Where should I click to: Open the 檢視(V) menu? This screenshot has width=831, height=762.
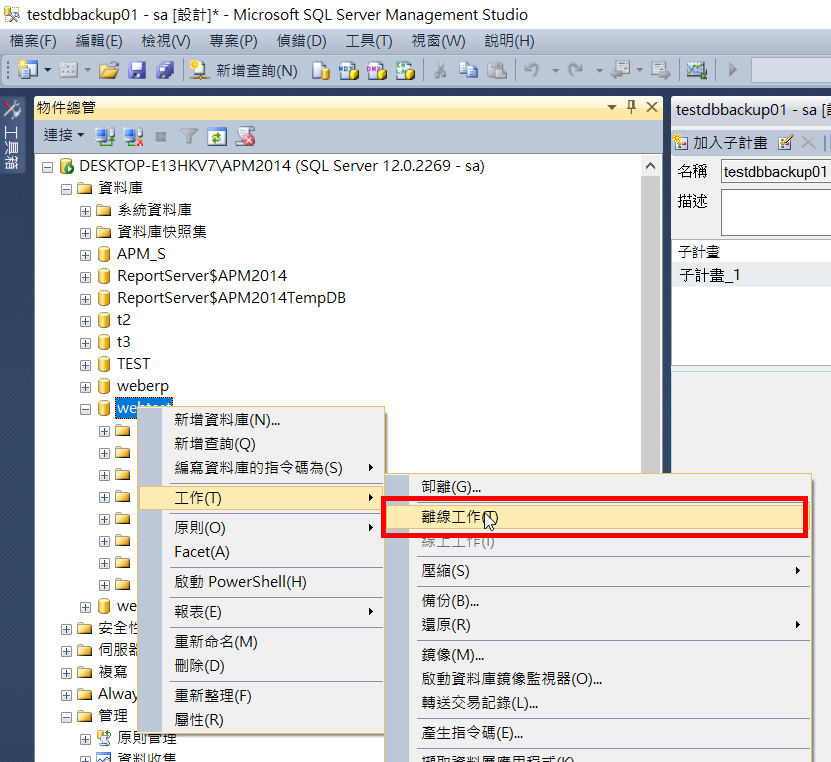pyautogui.click(x=166, y=41)
